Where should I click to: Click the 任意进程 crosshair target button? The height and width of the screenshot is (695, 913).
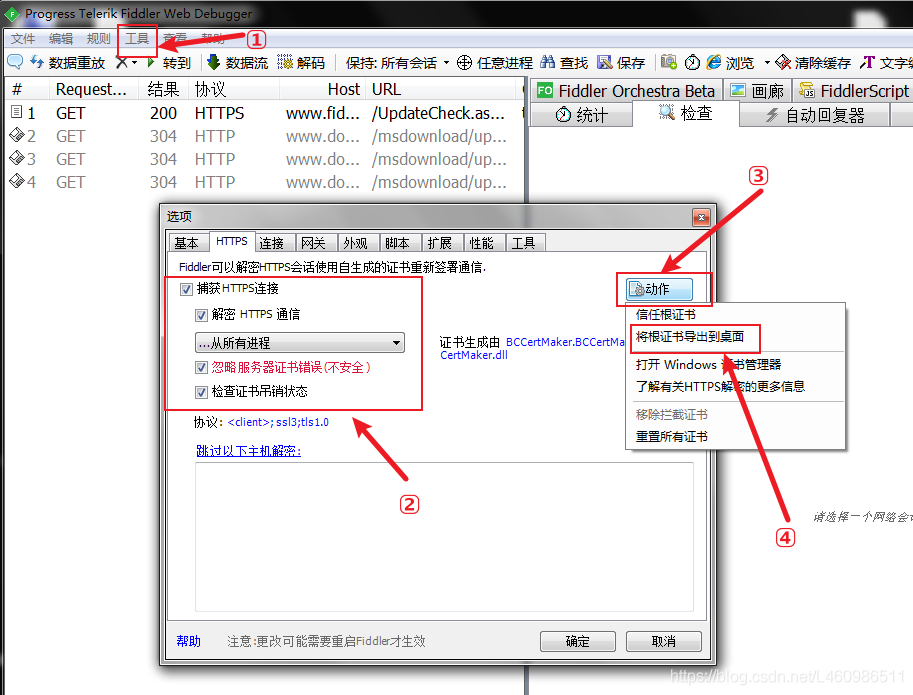point(495,62)
